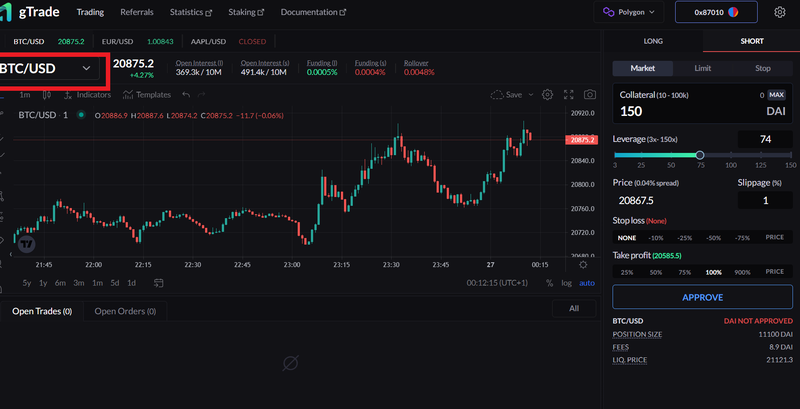The image size is (800, 409).
Task: Set leverage slider to 100 mark
Action: tap(731, 155)
